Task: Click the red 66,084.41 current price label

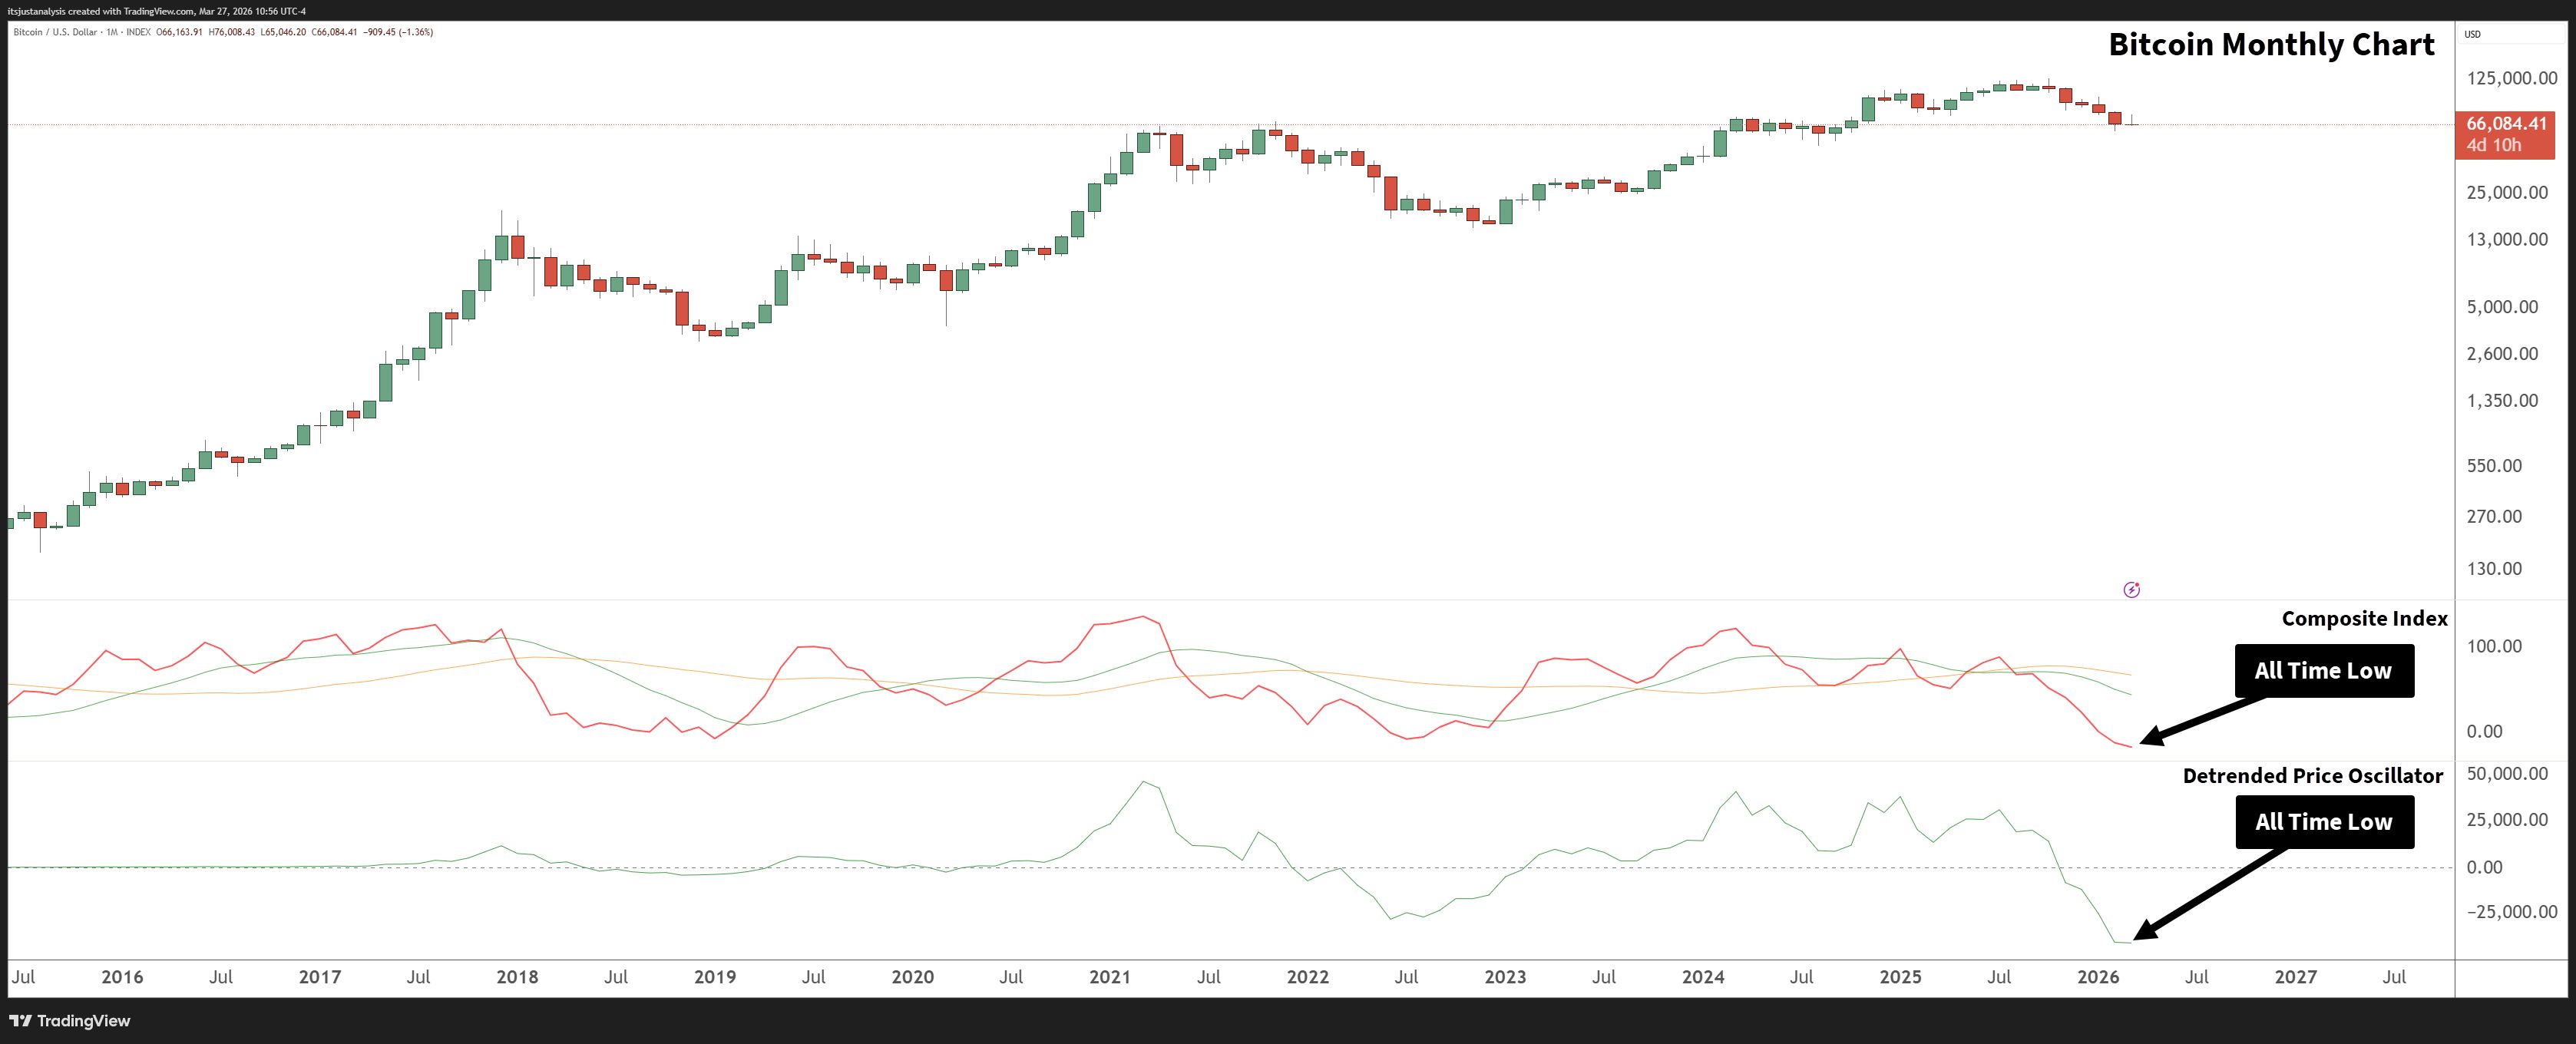Action: [2505, 124]
